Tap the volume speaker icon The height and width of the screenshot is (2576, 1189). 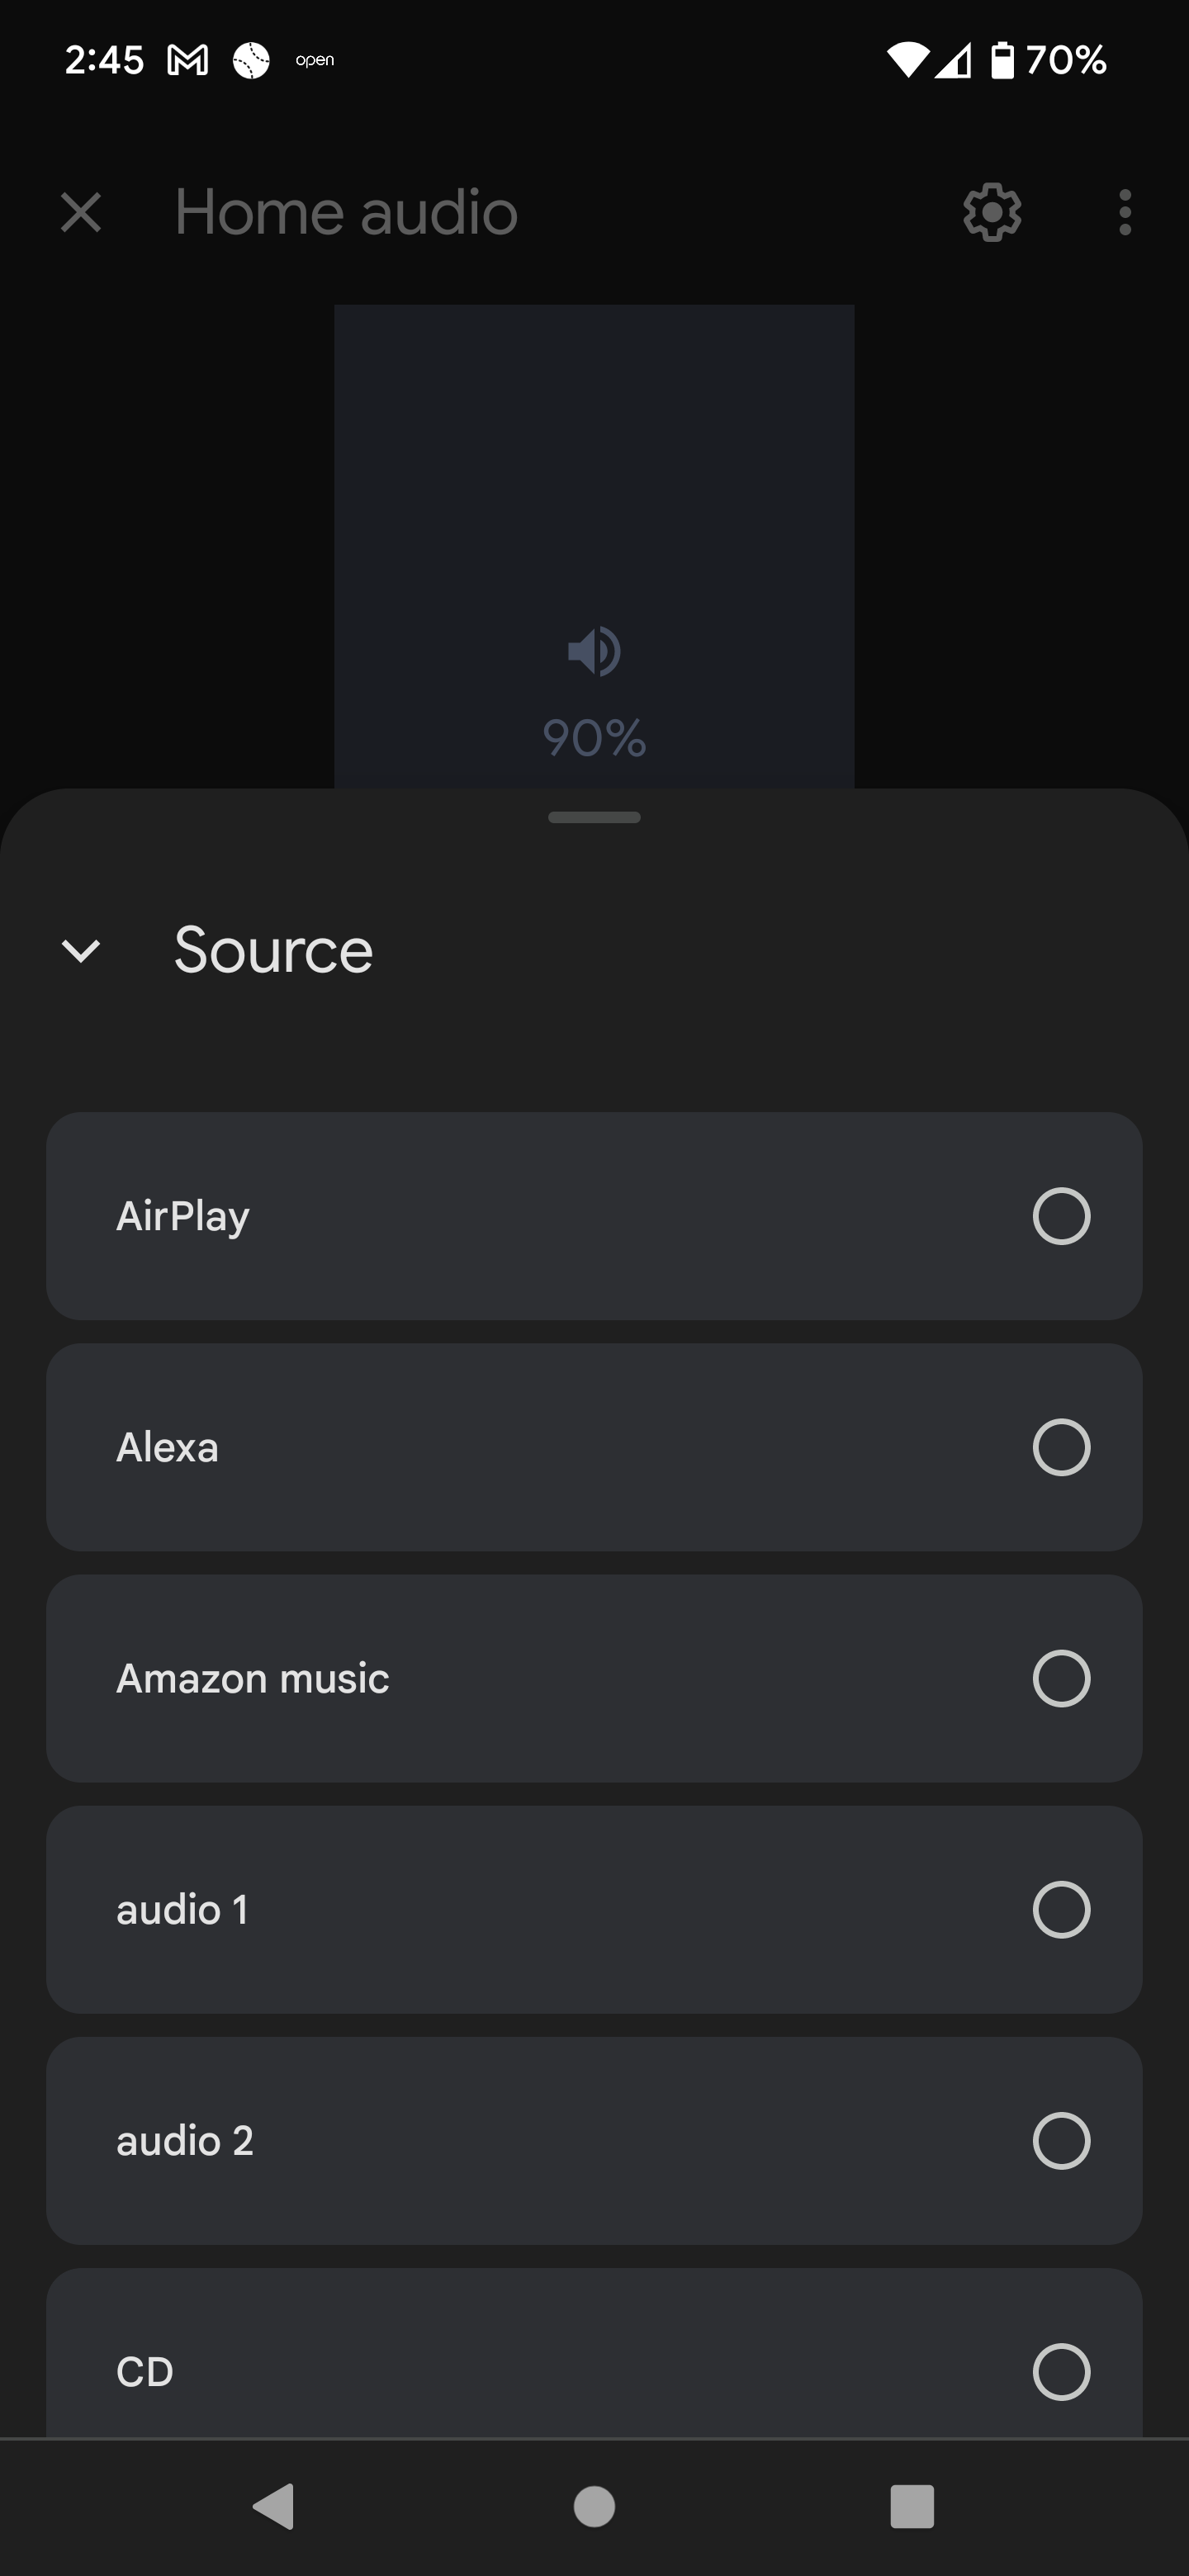click(x=594, y=652)
